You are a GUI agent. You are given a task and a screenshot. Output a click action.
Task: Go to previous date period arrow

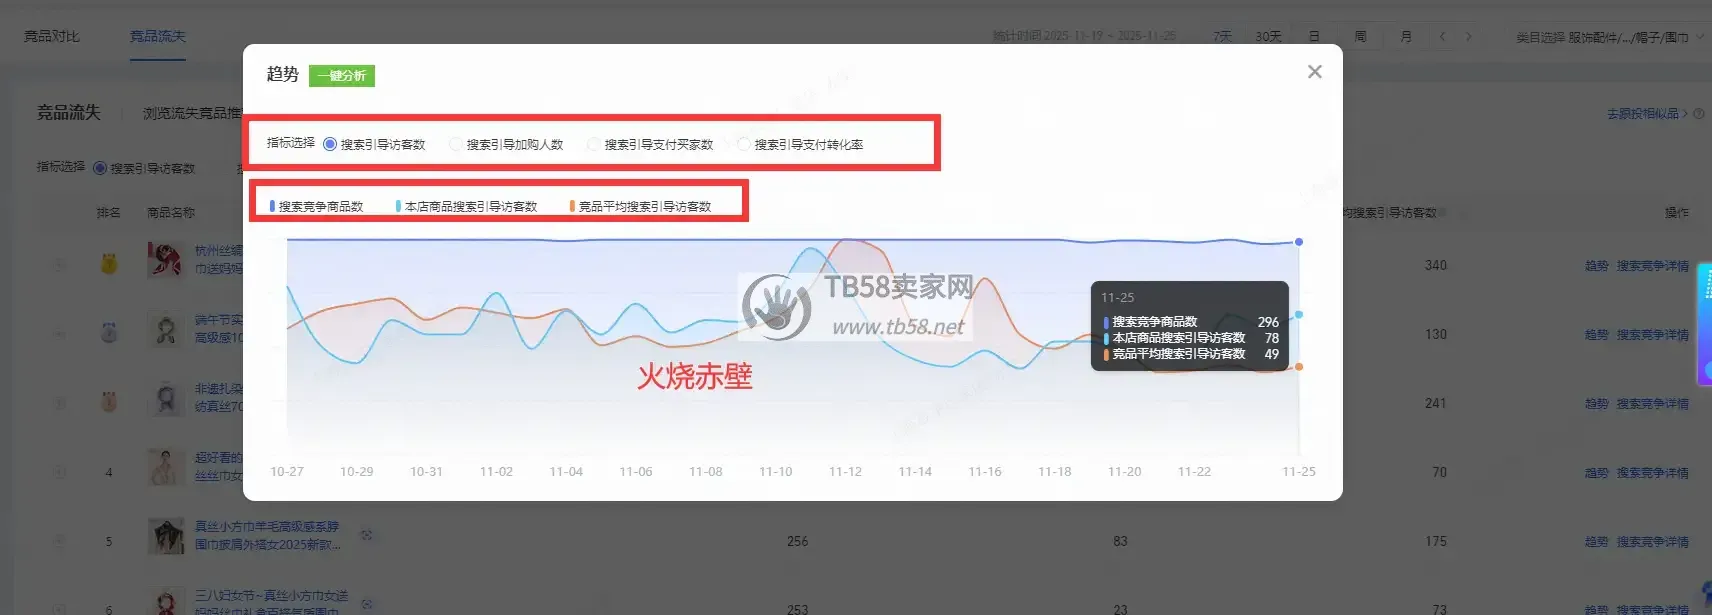click(1442, 36)
